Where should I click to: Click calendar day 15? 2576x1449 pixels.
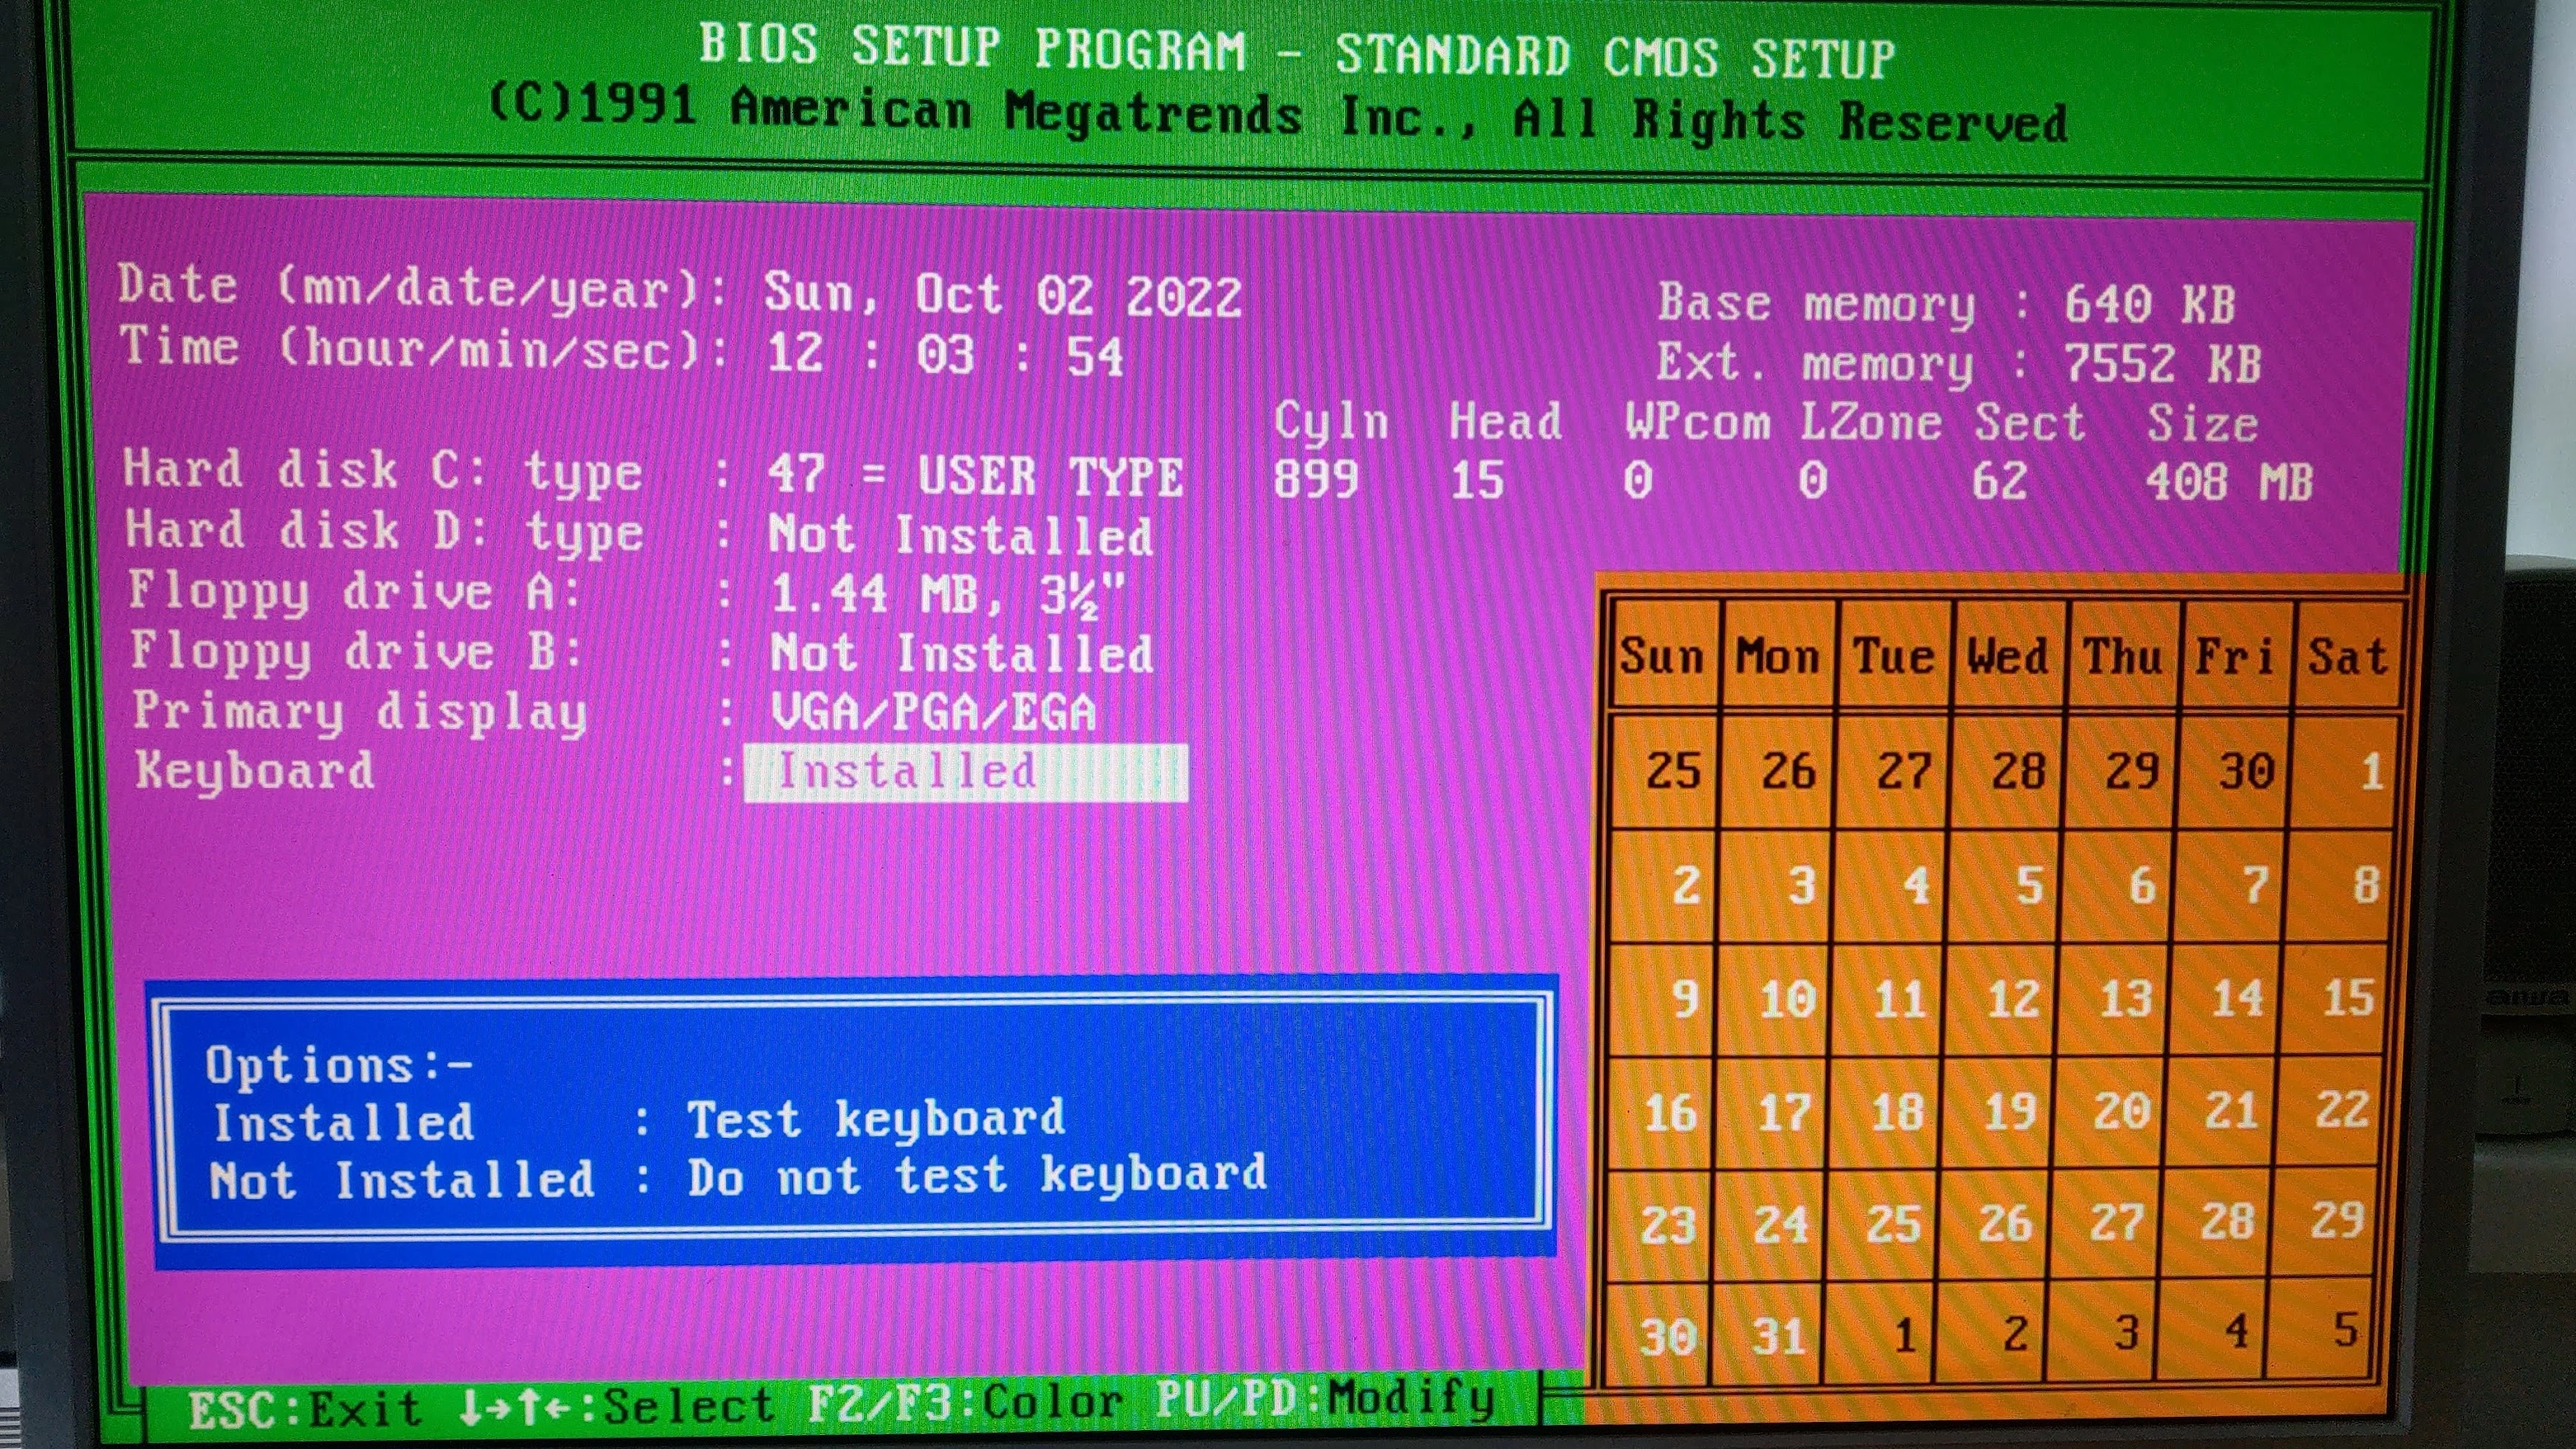(2348, 997)
